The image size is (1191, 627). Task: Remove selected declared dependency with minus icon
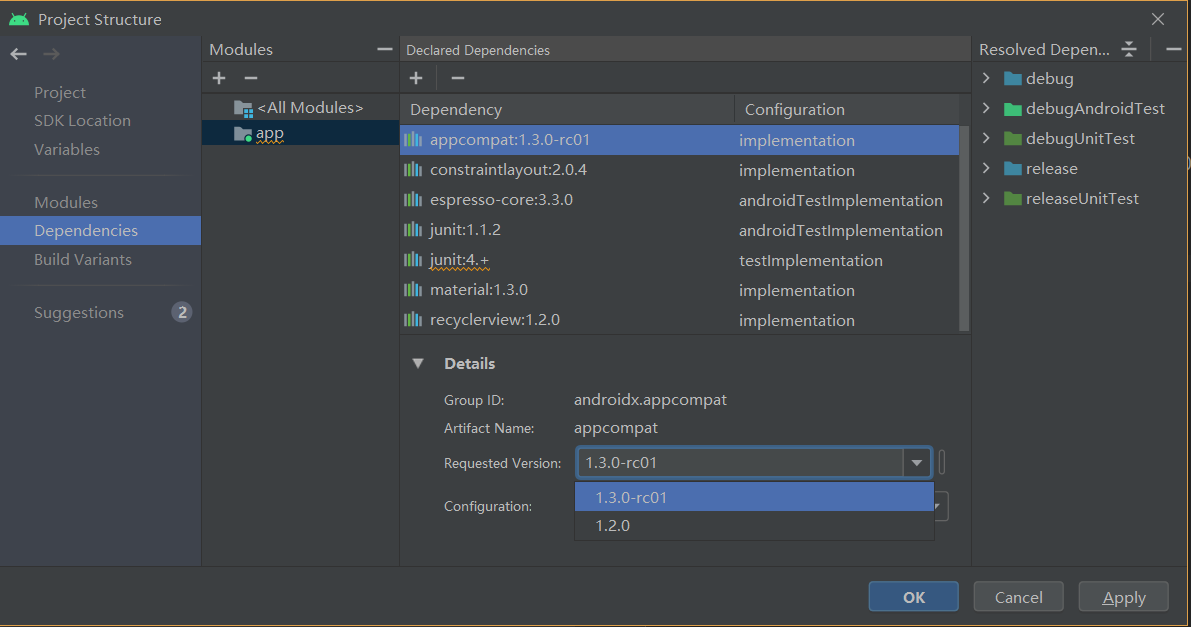click(x=457, y=78)
